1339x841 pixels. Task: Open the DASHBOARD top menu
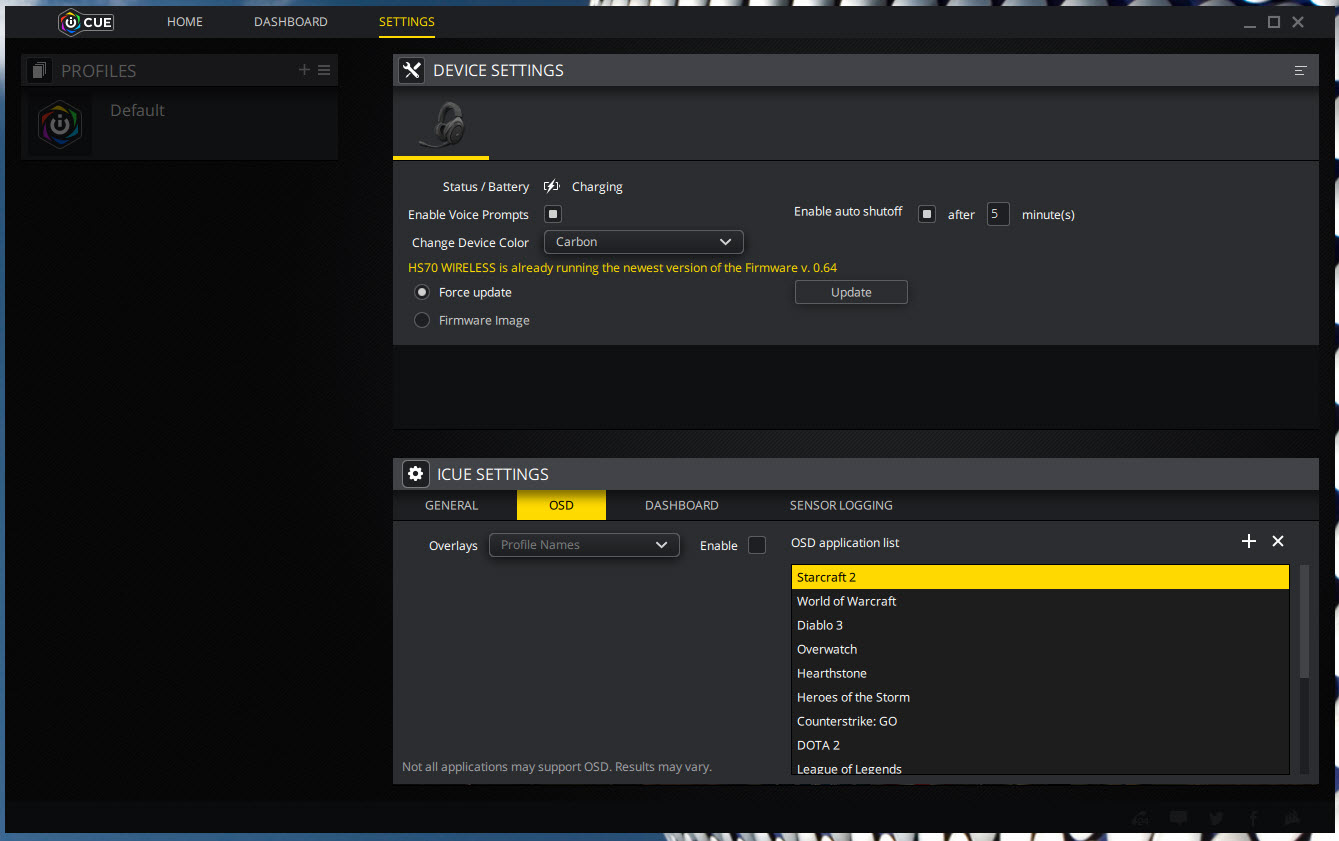click(x=291, y=22)
